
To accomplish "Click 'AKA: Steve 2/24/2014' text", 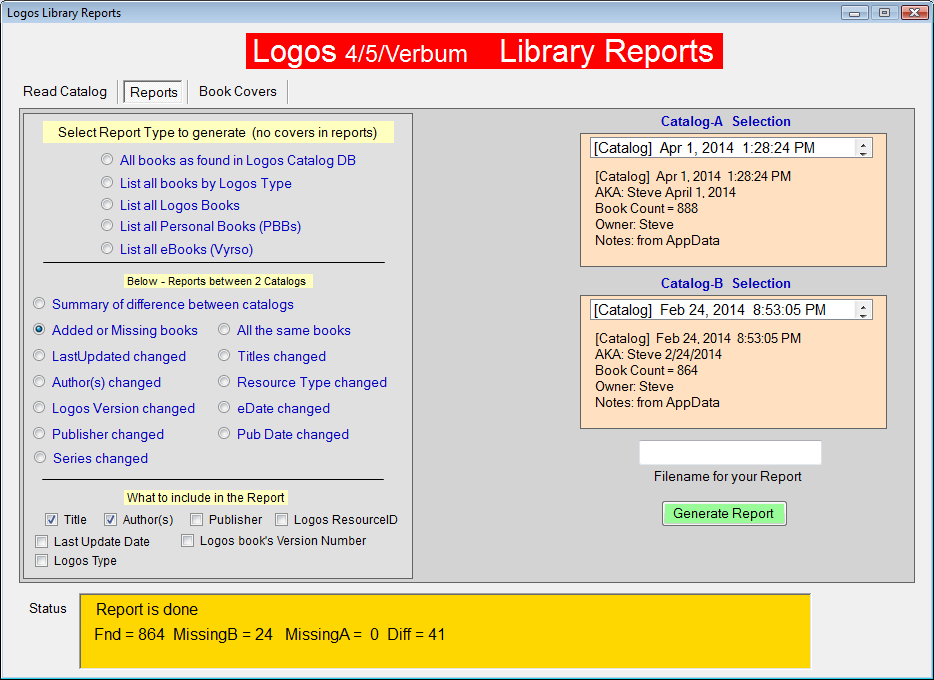I will [x=658, y=354].
